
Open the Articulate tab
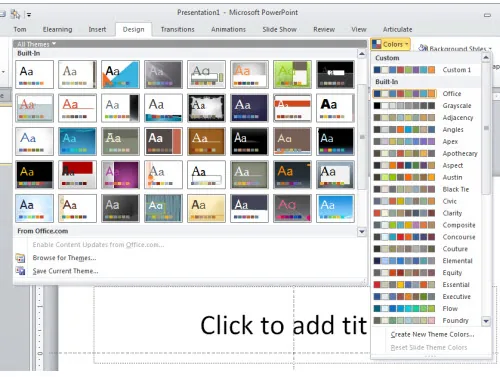tap(397, 29)
